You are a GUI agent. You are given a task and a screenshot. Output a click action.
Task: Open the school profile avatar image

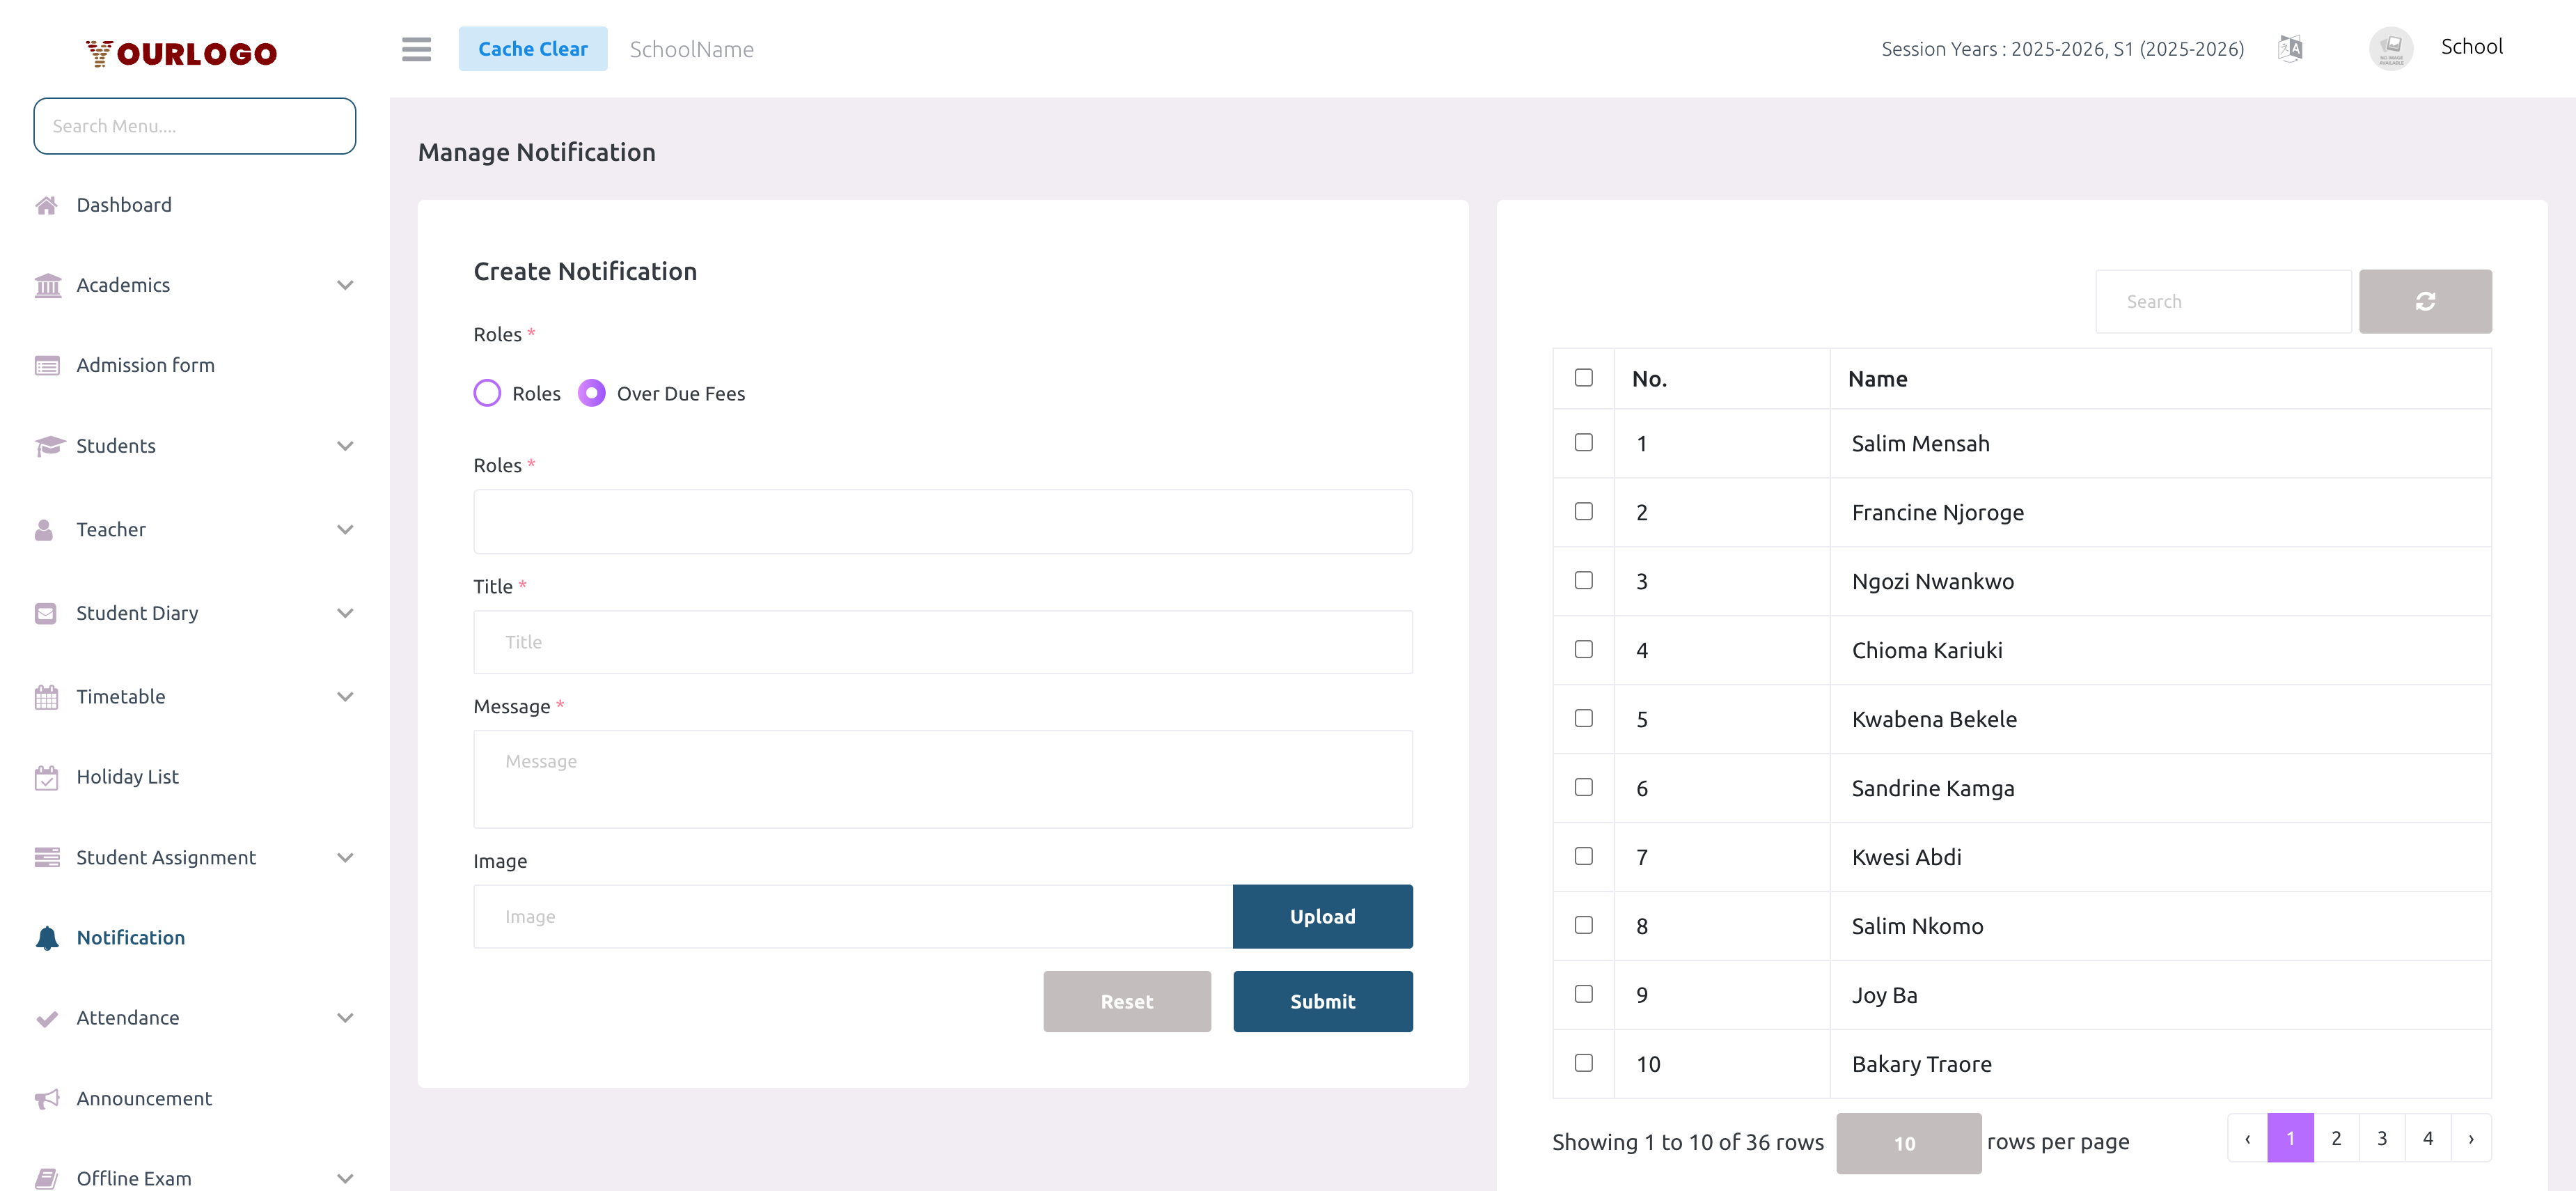pos(2391,47)
